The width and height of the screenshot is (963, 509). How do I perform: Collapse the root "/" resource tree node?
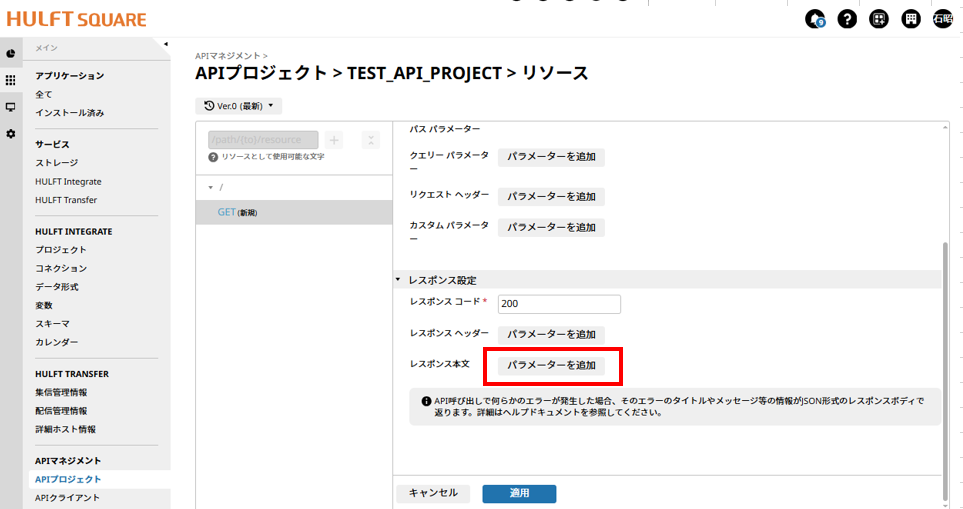tap(211, 187)
